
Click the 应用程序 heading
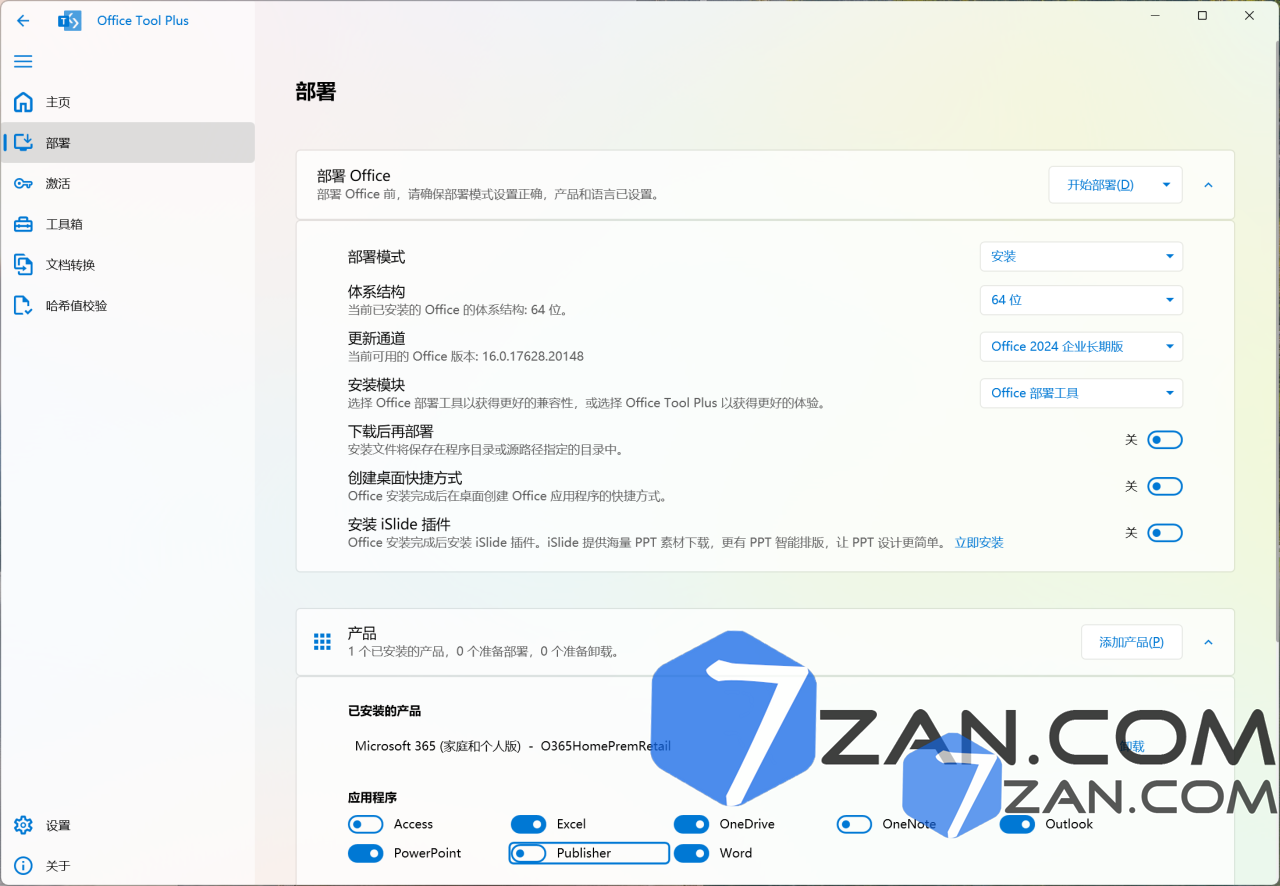(372, 798)
